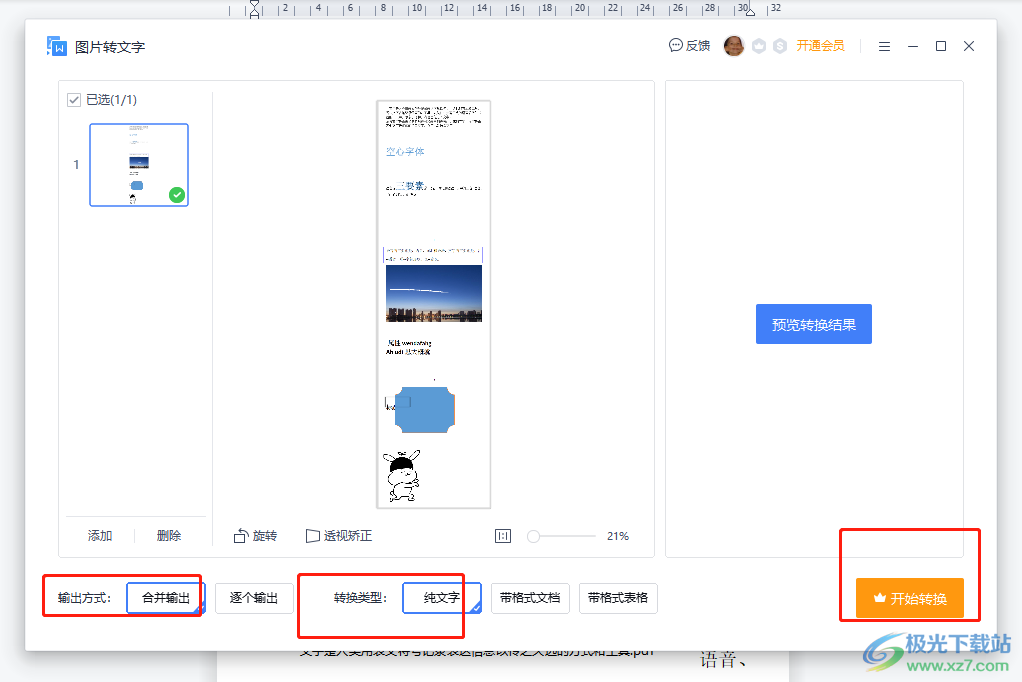Click the orange 开始转换 button
This screenshot has width=1022, height=682.
click(x=910, y=598)
